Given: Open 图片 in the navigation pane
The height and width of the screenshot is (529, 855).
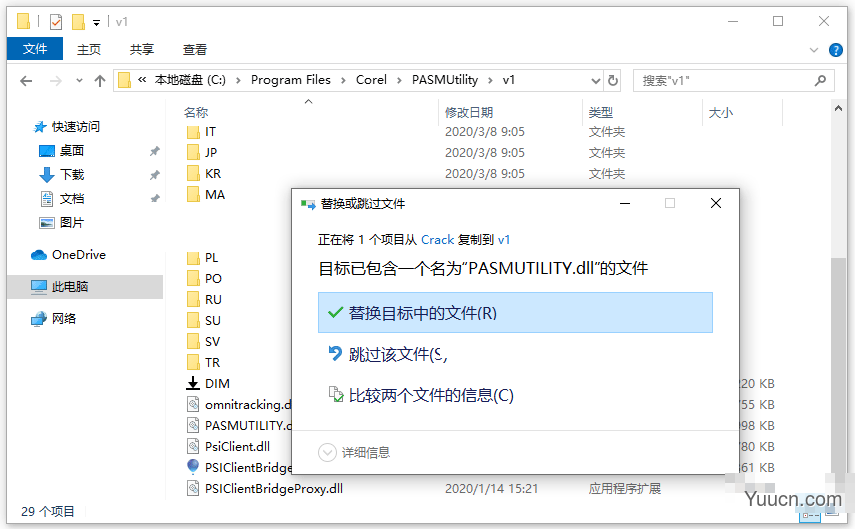Looking at the screenshot, I should 71,223.
